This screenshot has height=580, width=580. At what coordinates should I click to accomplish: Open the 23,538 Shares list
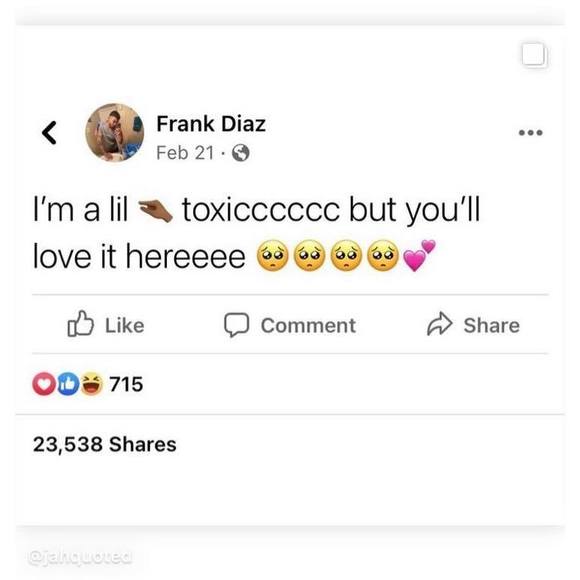point(105,444)
